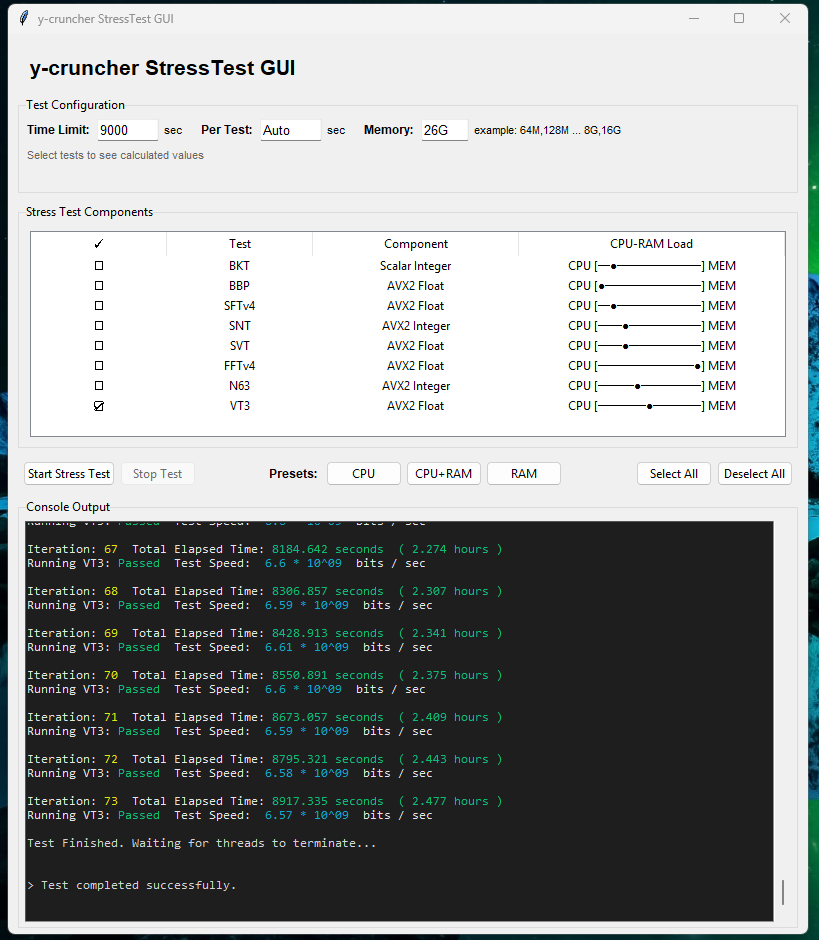
Task: Click the checkmark column header
Action: 99,243
